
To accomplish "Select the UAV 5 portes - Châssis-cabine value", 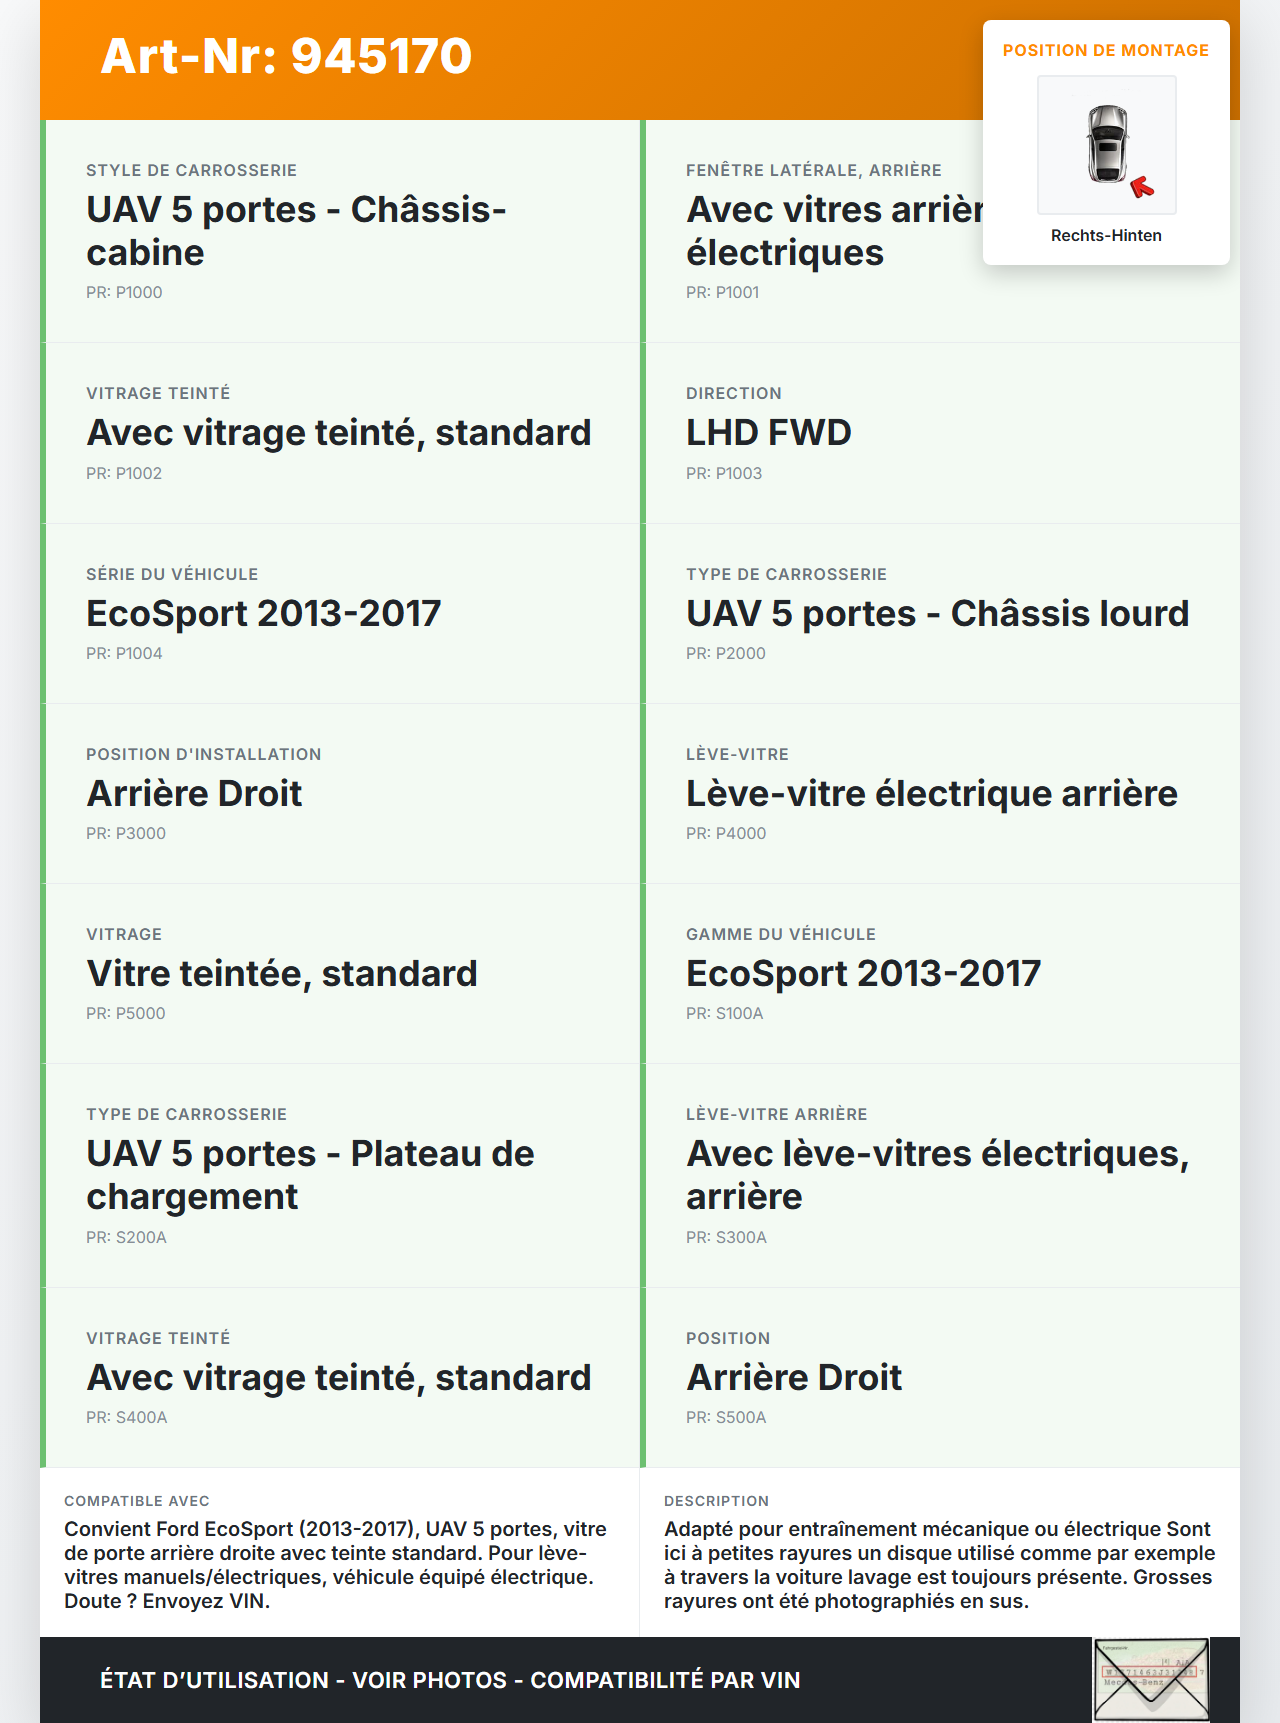I will tap(296, 231).
